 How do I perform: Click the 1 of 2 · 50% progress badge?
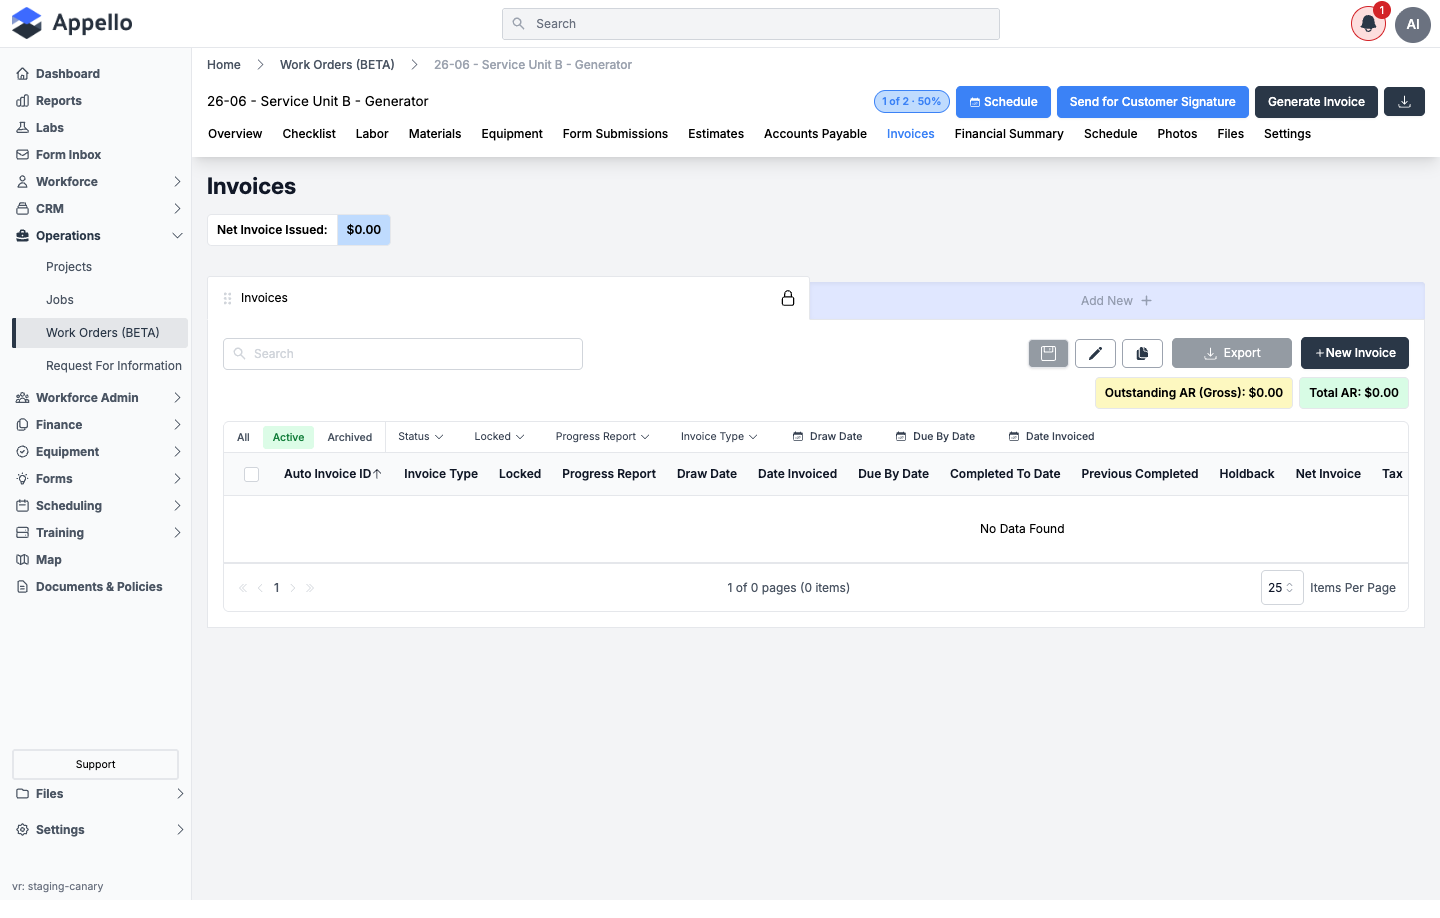click(x=912, y=102)
